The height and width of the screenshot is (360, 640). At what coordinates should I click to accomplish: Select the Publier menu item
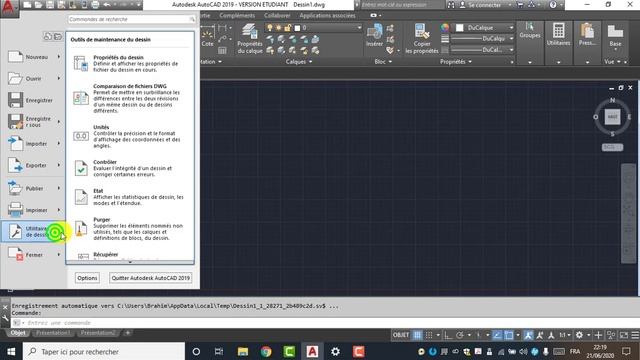(32, 188)
